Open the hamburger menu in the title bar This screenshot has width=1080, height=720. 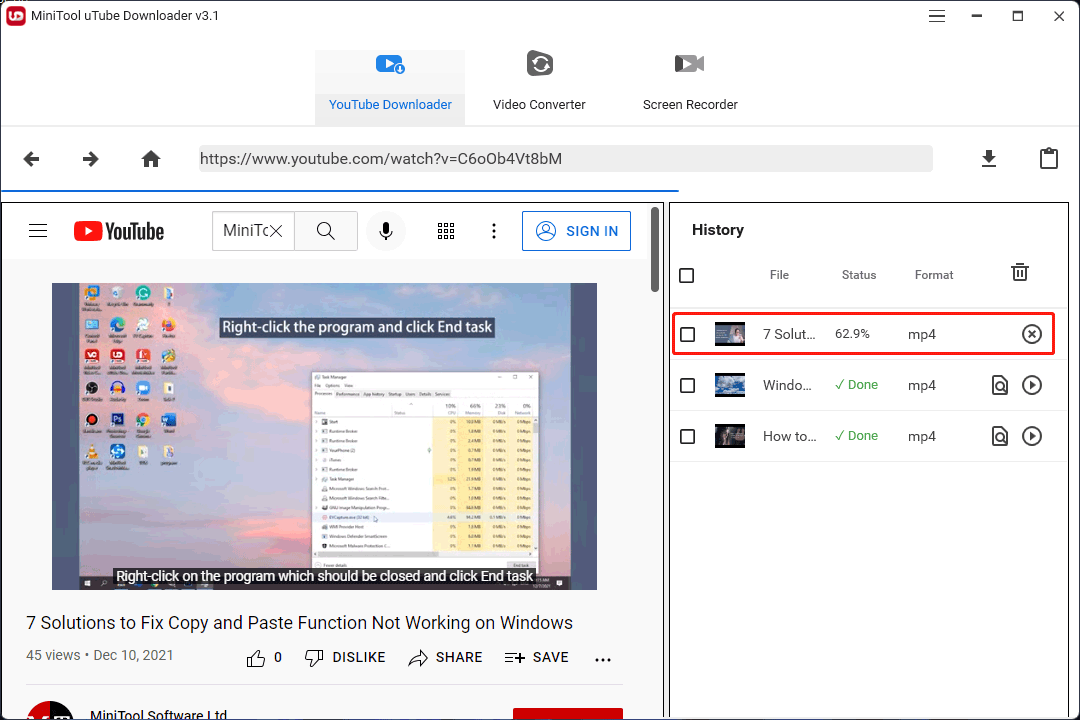point(936,16)
